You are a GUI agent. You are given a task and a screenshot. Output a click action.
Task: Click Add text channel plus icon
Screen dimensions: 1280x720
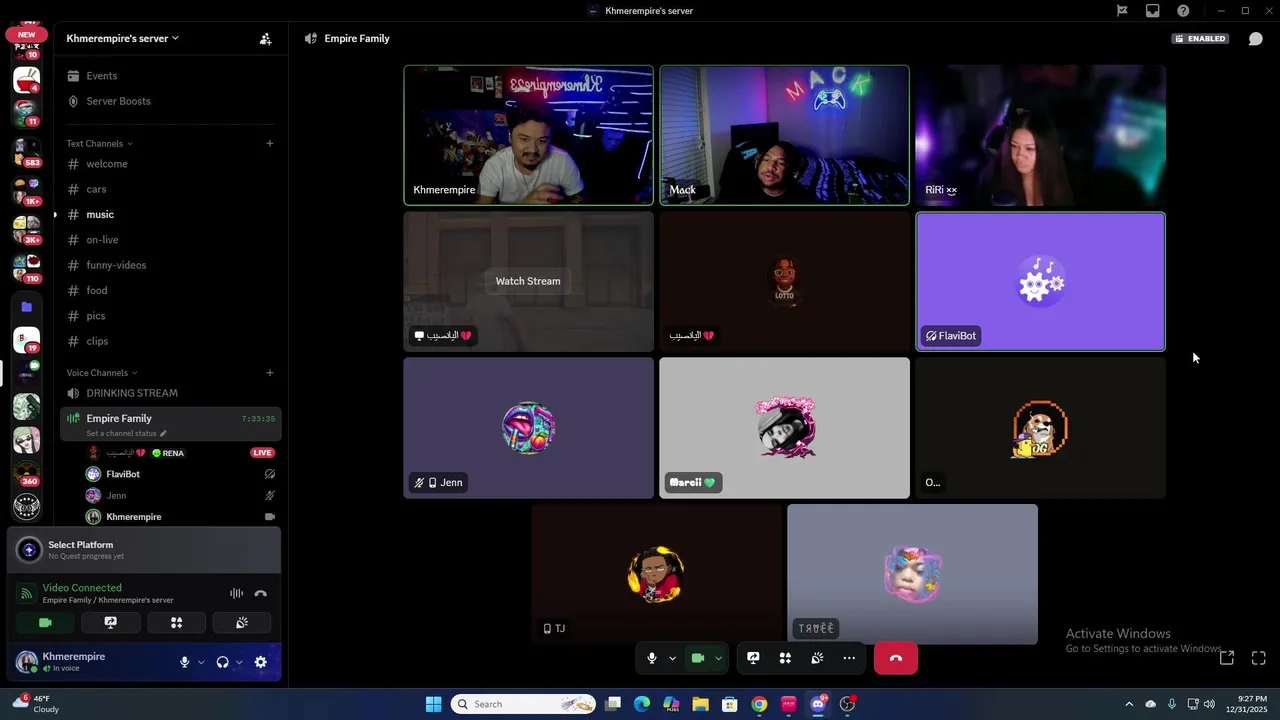click(x=270, y=143)
